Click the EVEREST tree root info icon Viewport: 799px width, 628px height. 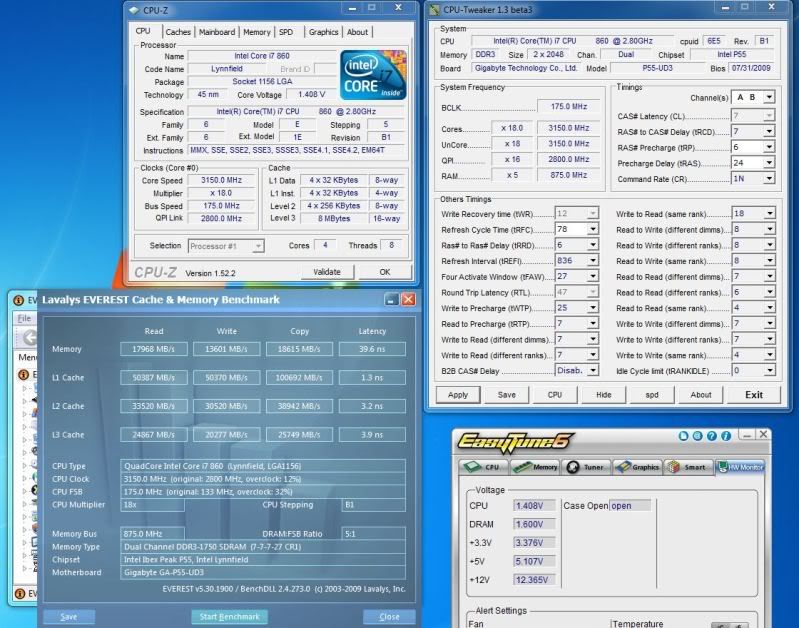23,375
